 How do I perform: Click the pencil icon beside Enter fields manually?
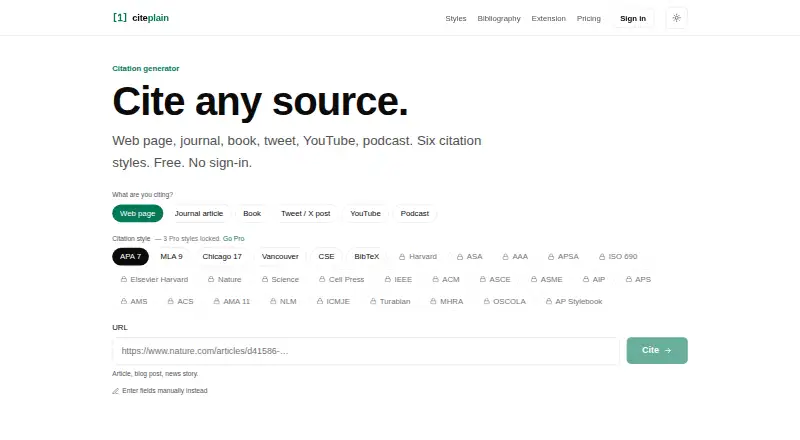click(x=116, y=391)
